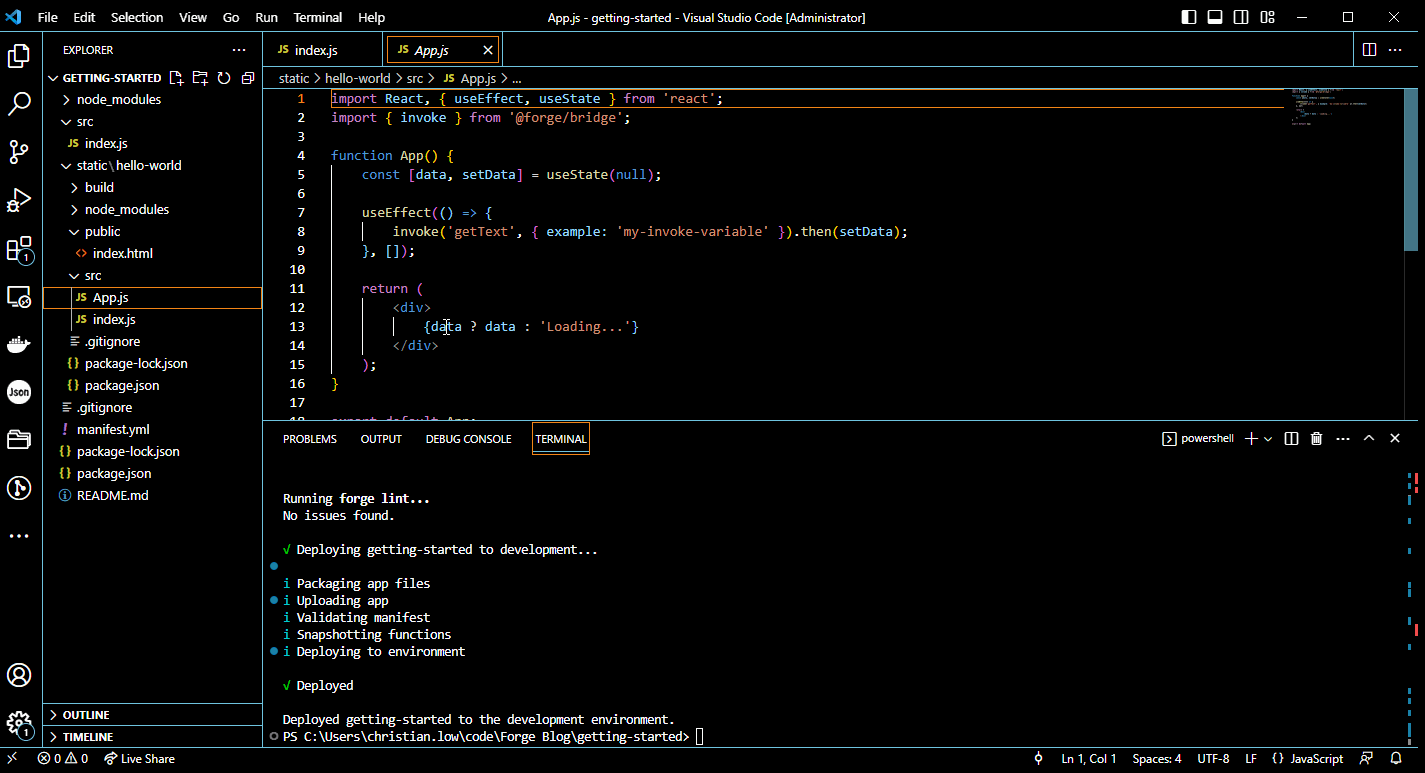Viewport: 1425px width, 773px height.
Task: Open the Search view
Action: [x=19, y=104]
